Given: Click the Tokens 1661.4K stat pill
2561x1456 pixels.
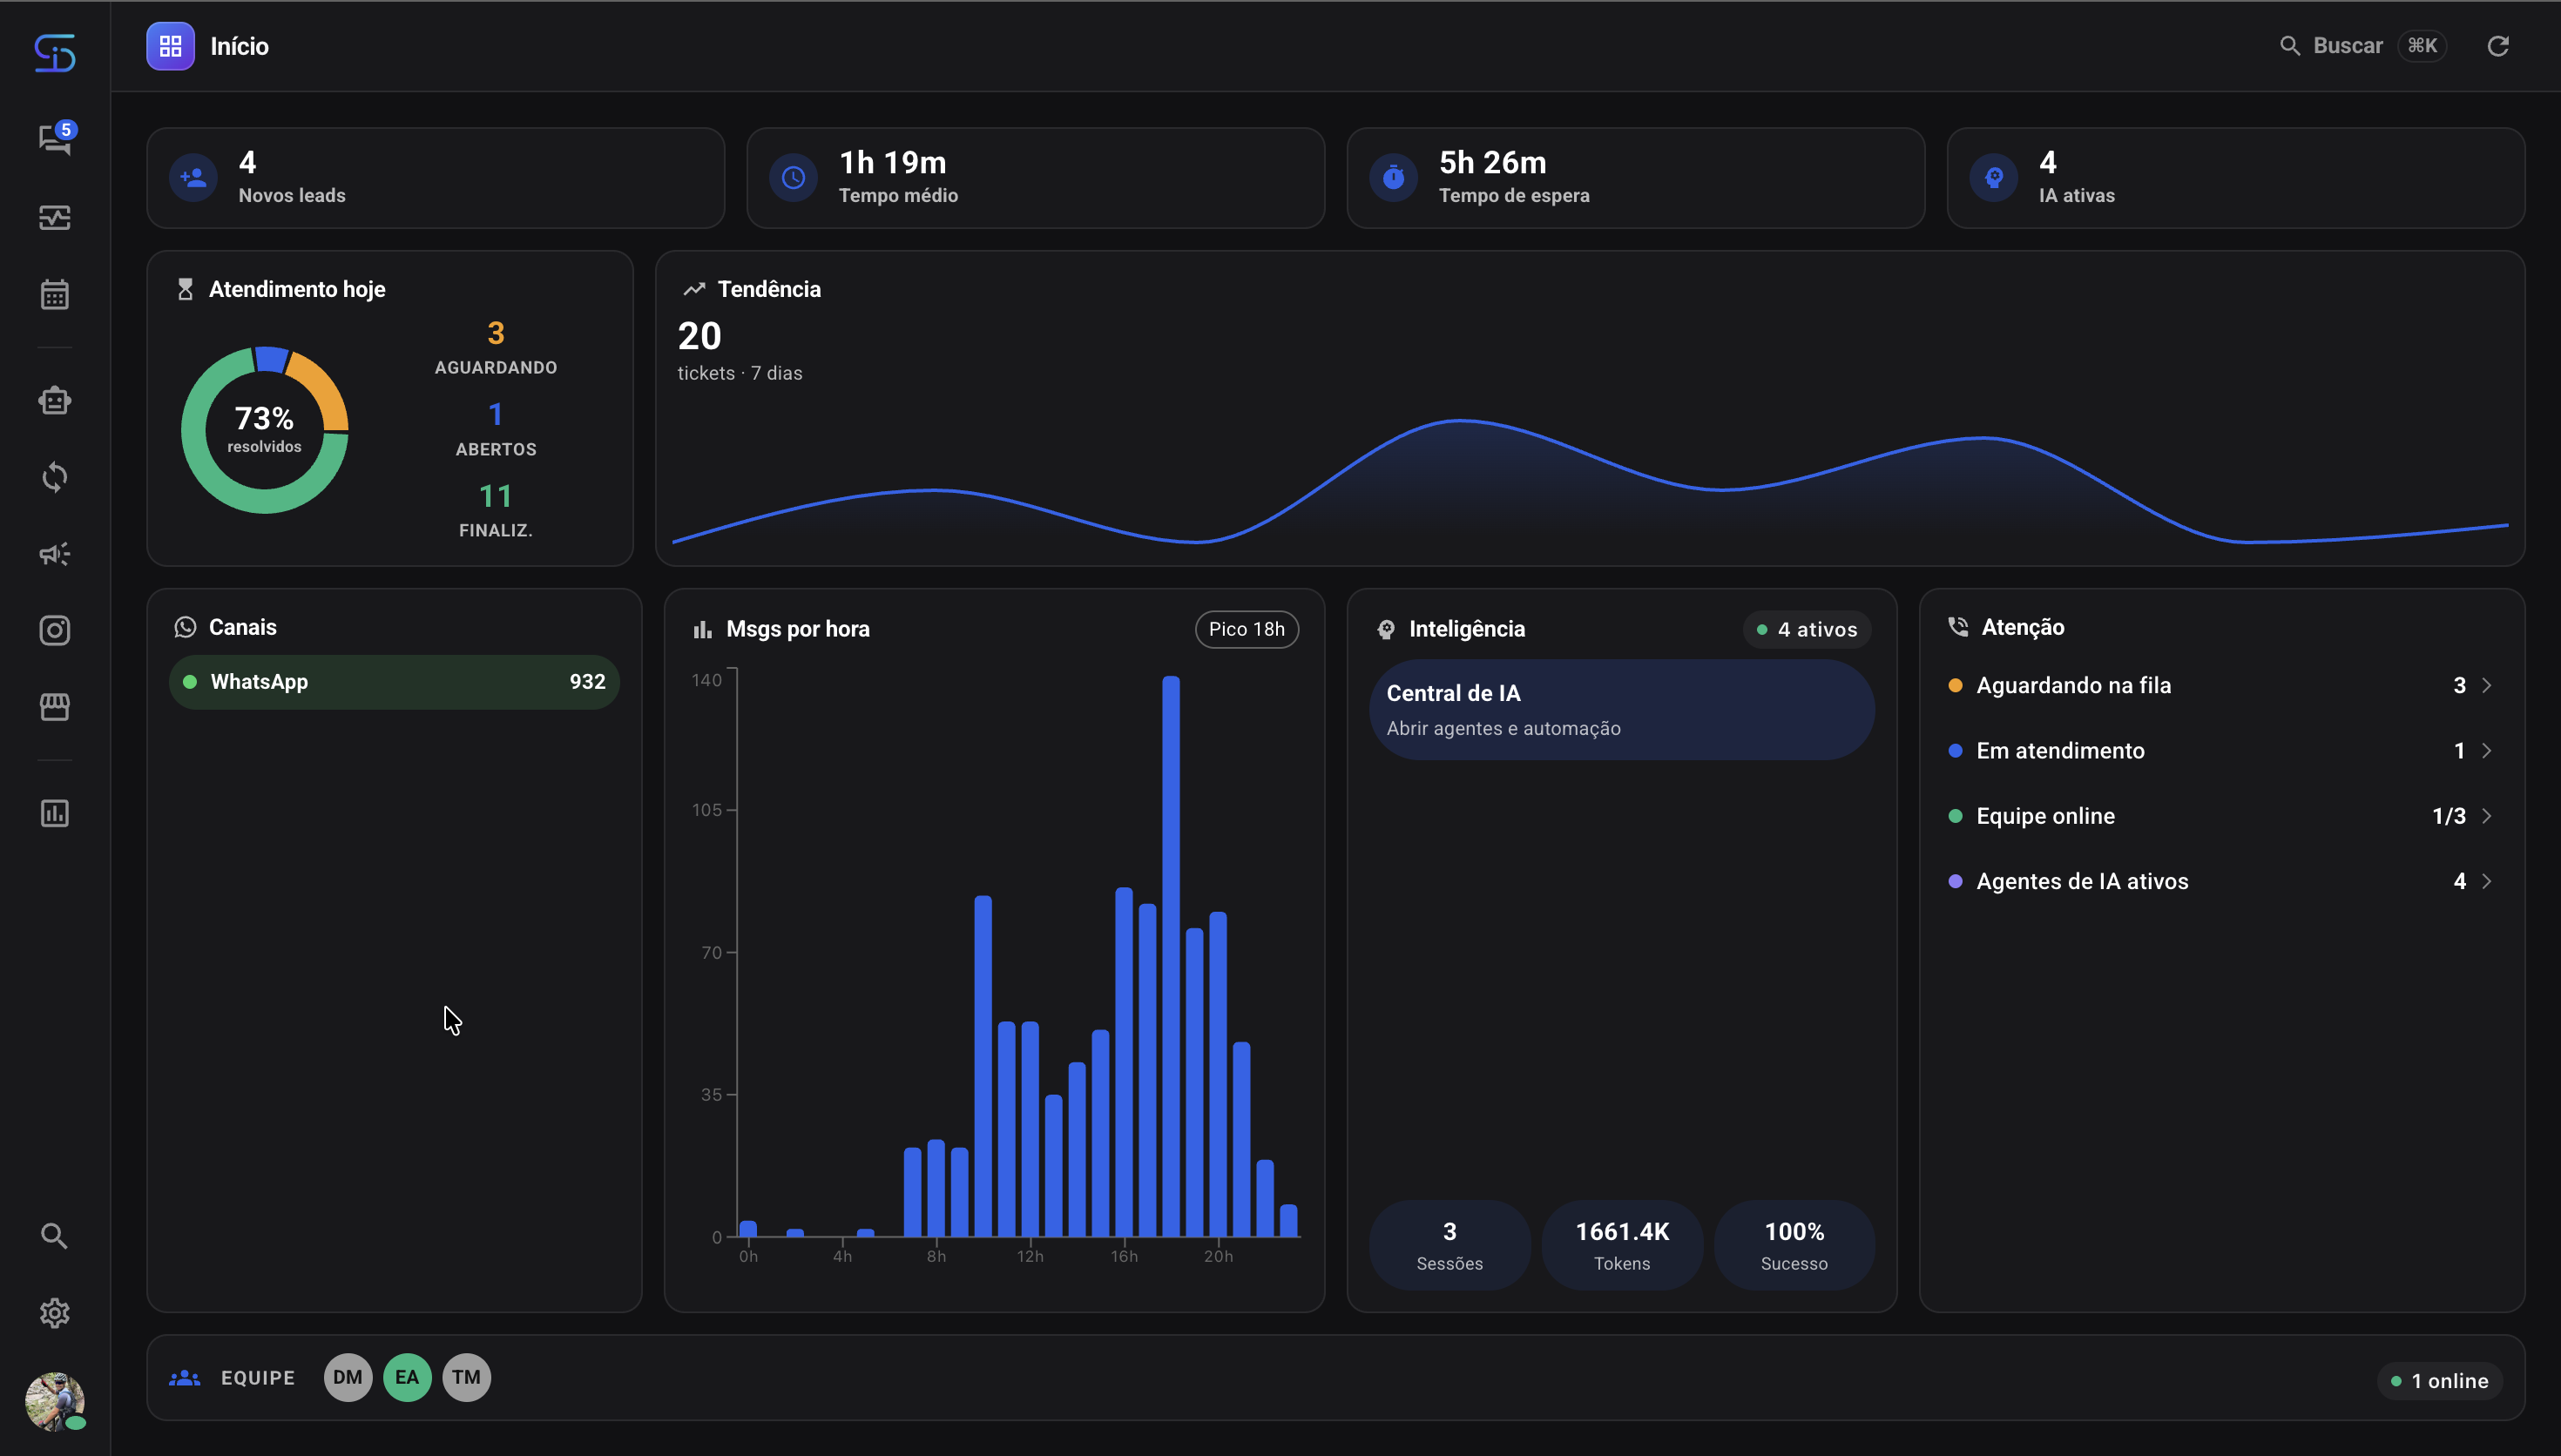Looking at the screenshot, I should click(1622, 1245).
